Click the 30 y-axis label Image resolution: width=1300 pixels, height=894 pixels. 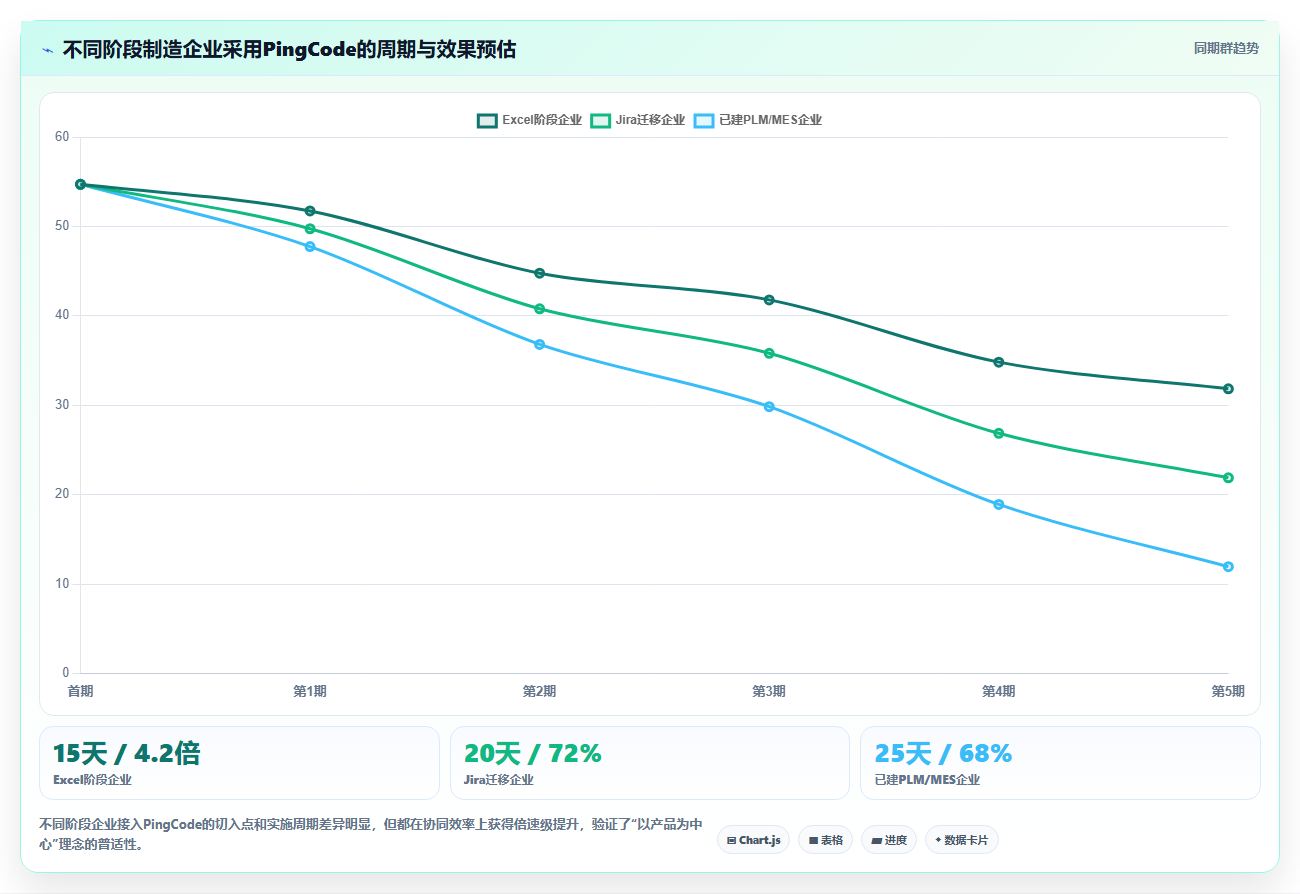pyautogui.click(x=62, y=405)
